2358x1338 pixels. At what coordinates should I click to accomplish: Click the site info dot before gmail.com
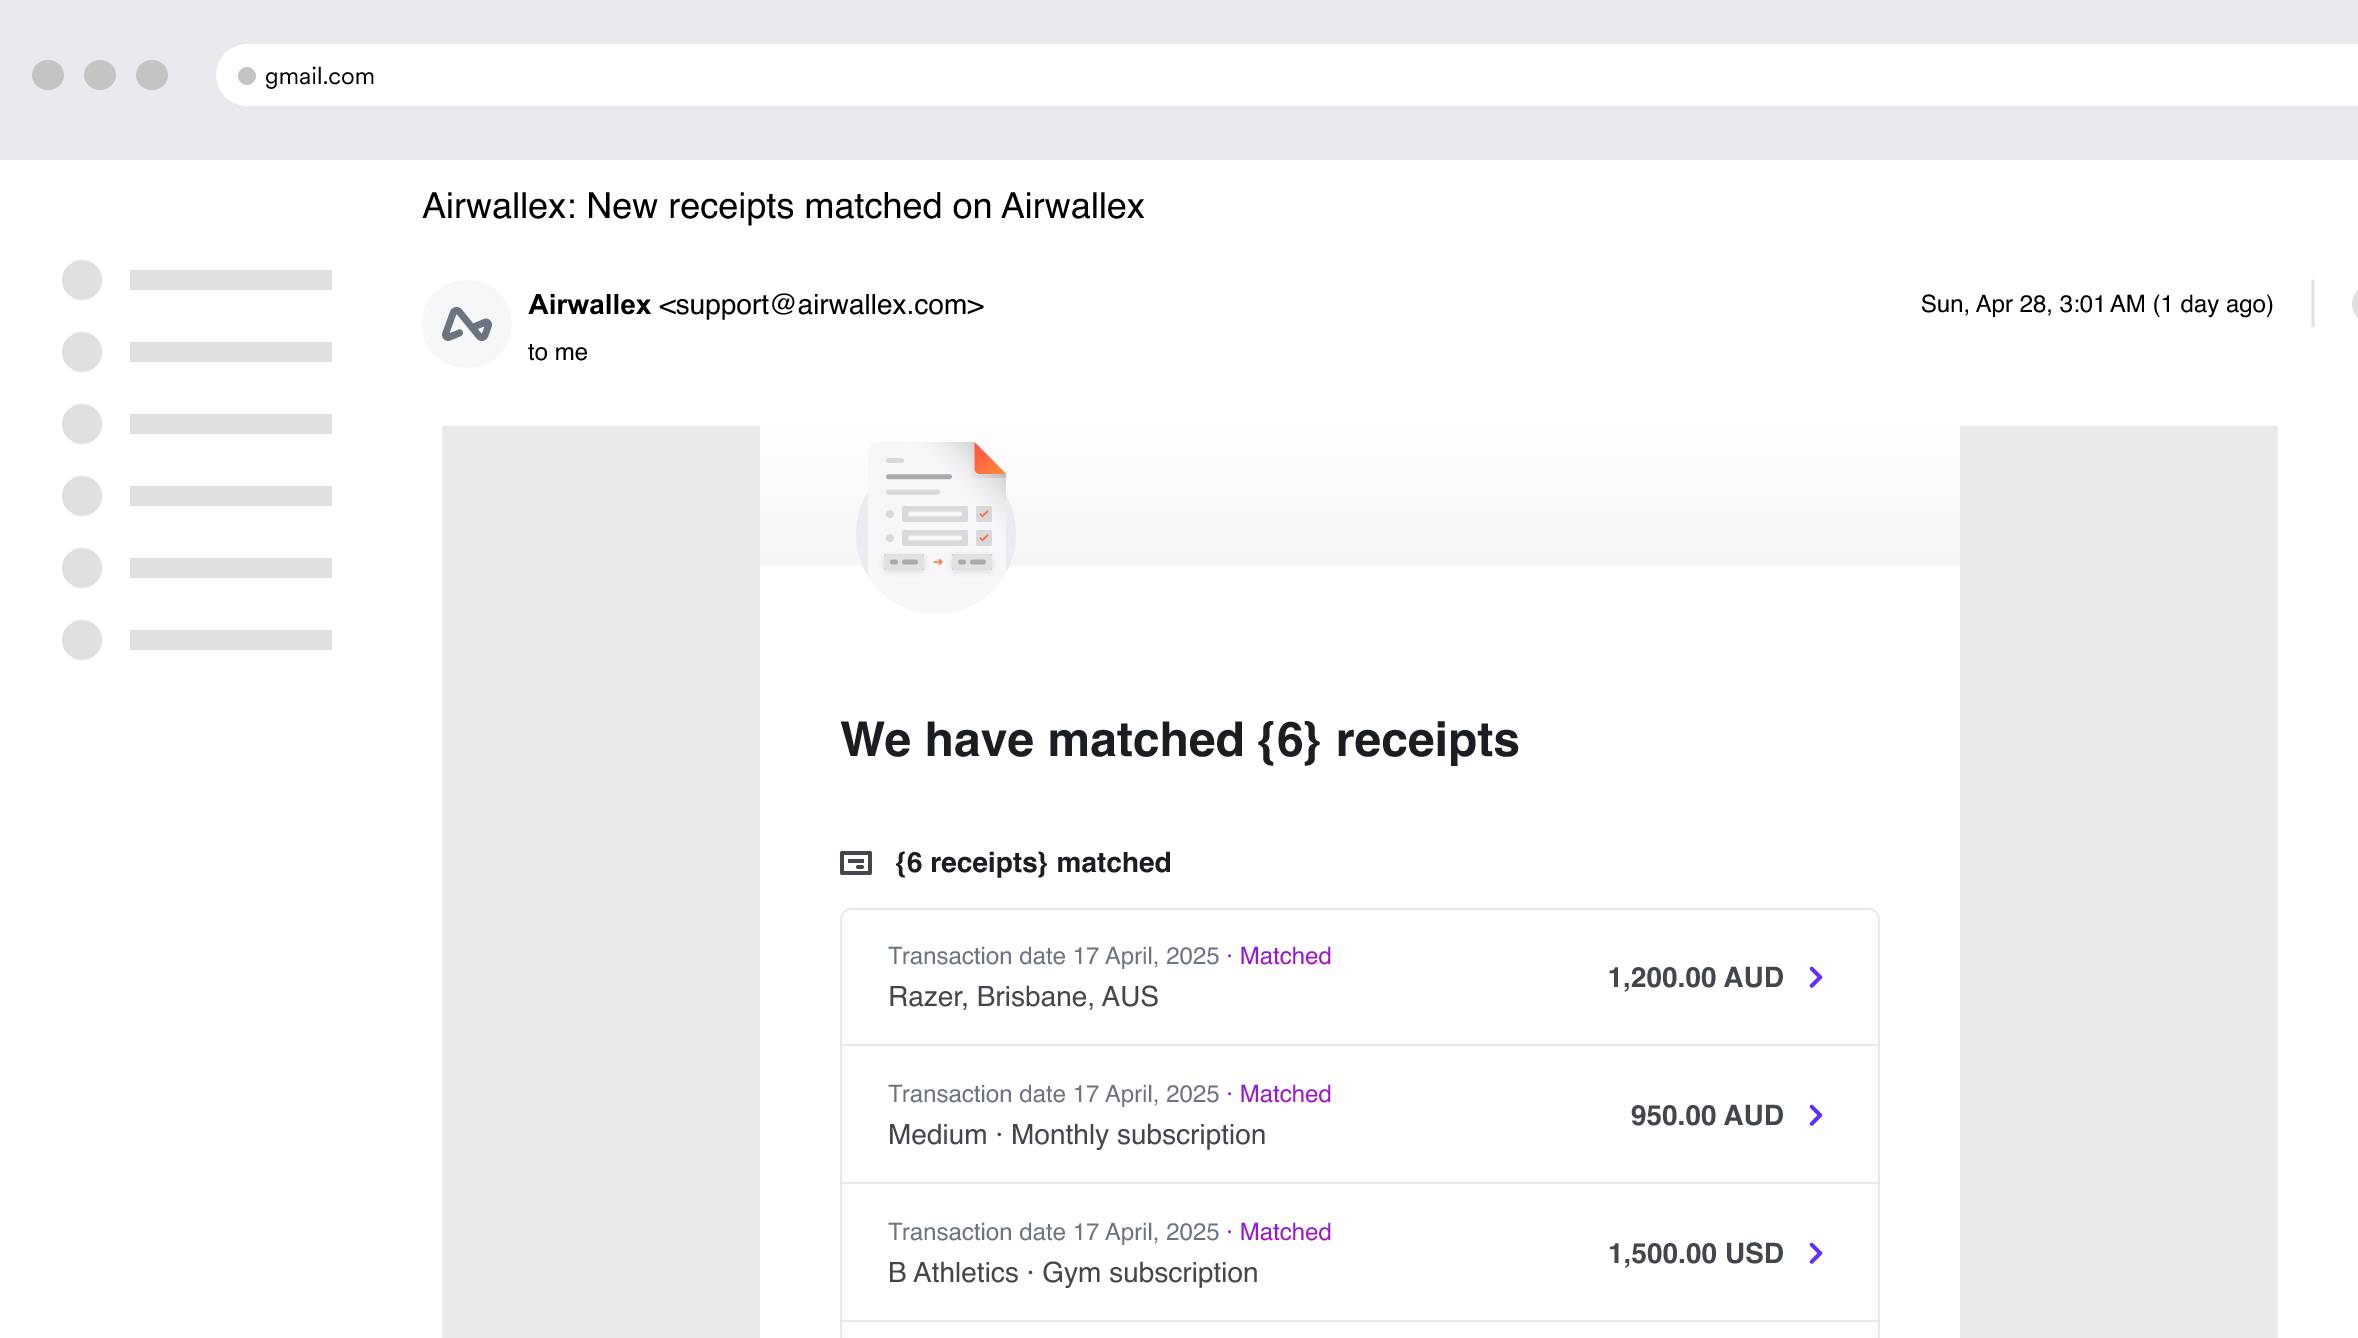pyautogui.click(x=246, y=76)
